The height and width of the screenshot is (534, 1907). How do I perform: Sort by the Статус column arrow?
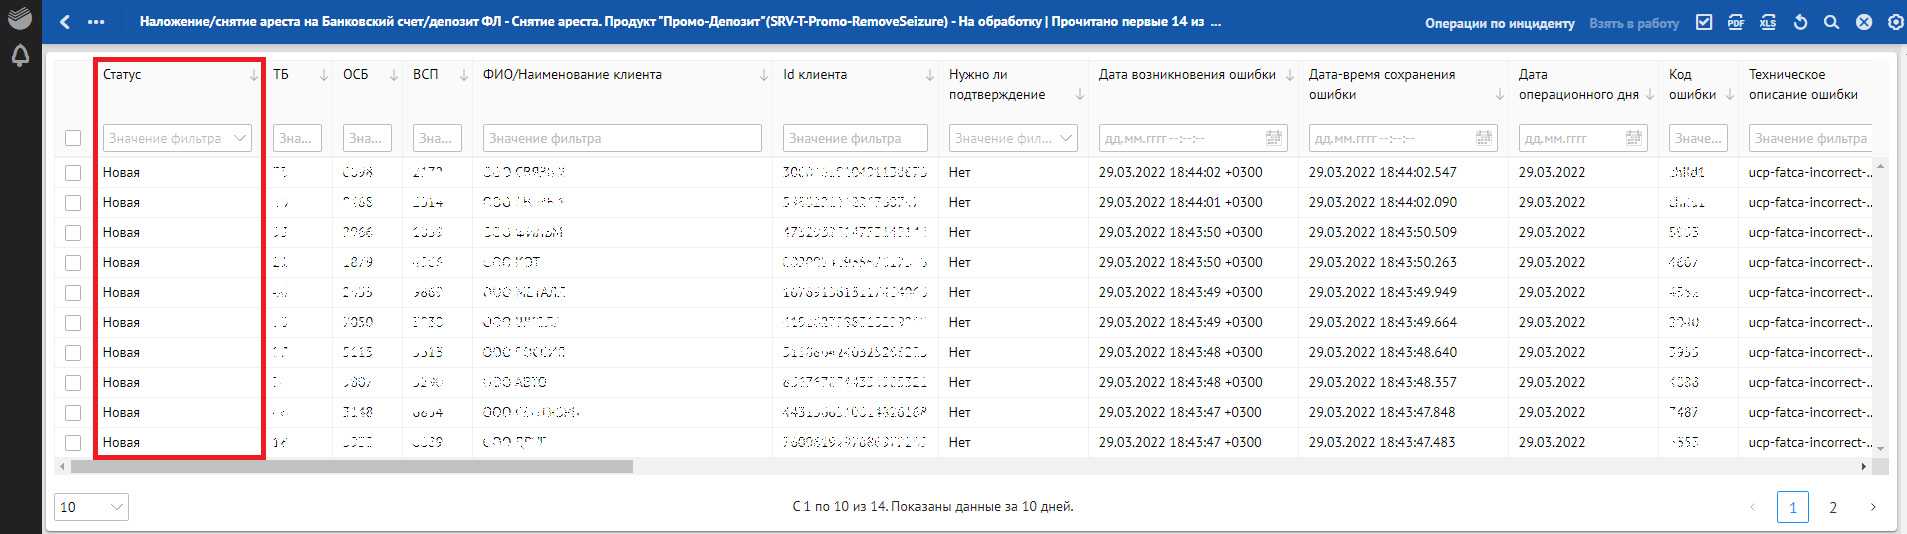253,75
